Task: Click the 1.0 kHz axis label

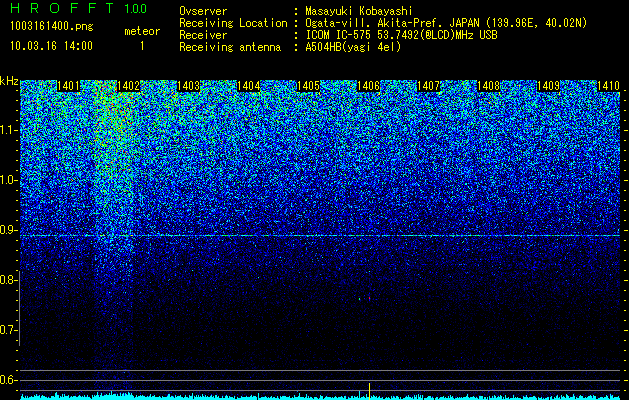Action: click(7, 180)
